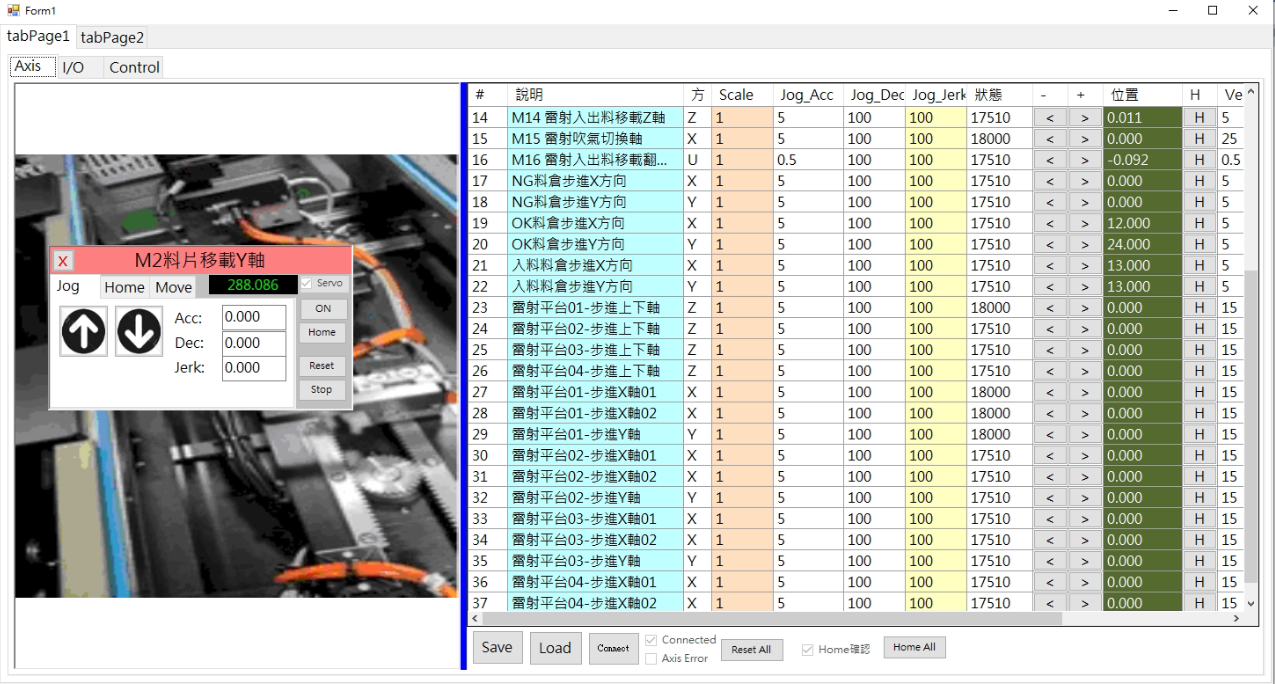Open the Control tab
1275x684 pixels.
point(134,68)
